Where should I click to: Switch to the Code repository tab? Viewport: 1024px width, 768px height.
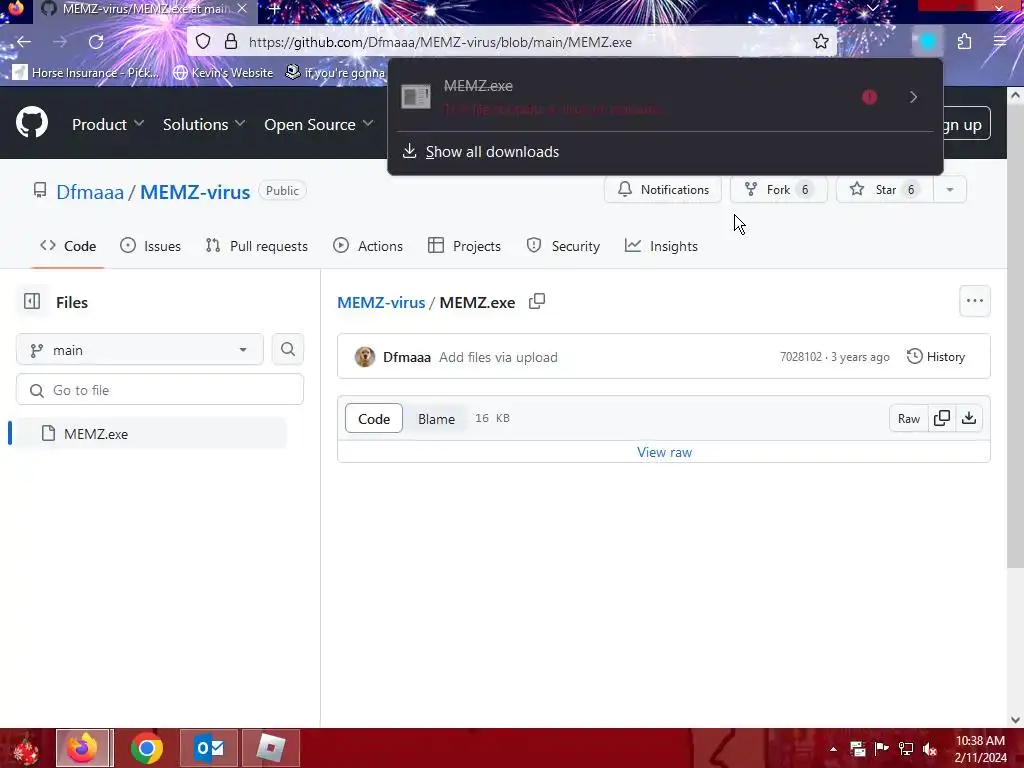68,246
